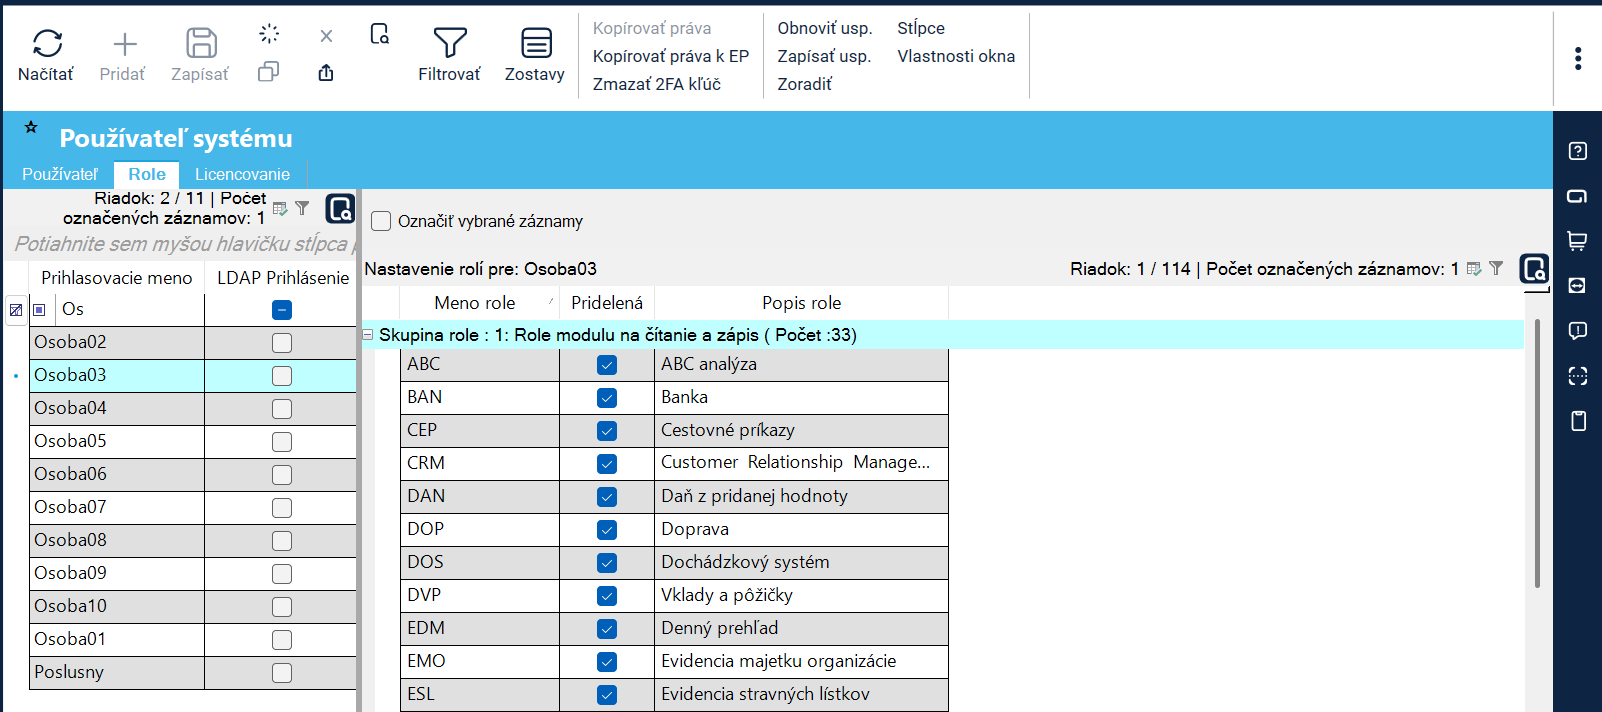
Task: Click the filter row editor icon beside Os
Action: point(16,310)
